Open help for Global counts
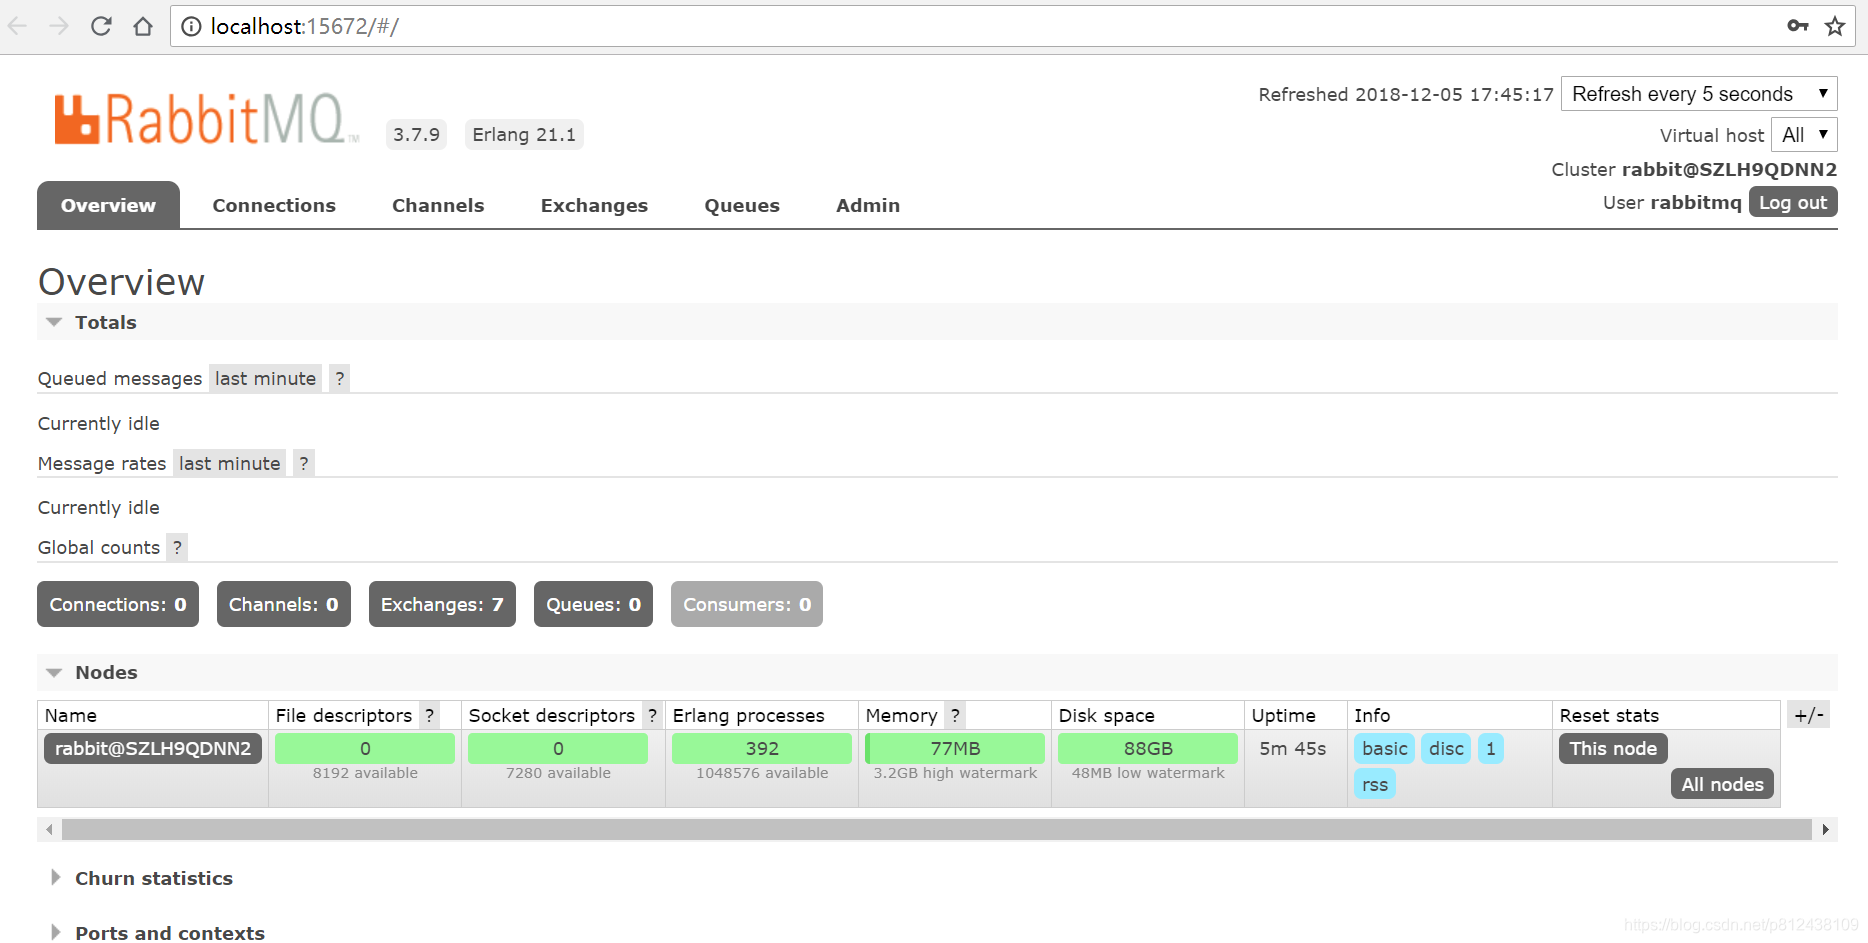The image size is (1868, 943). (177, 547)
